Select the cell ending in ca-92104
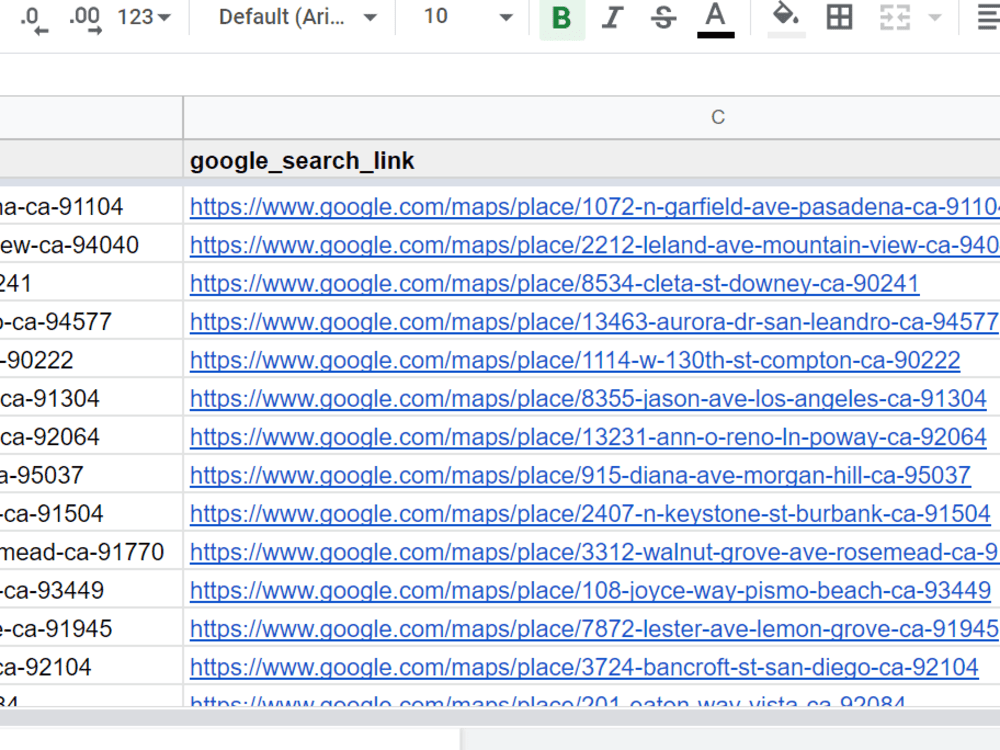Screen dimensions: 1000x750 (91, 665)
